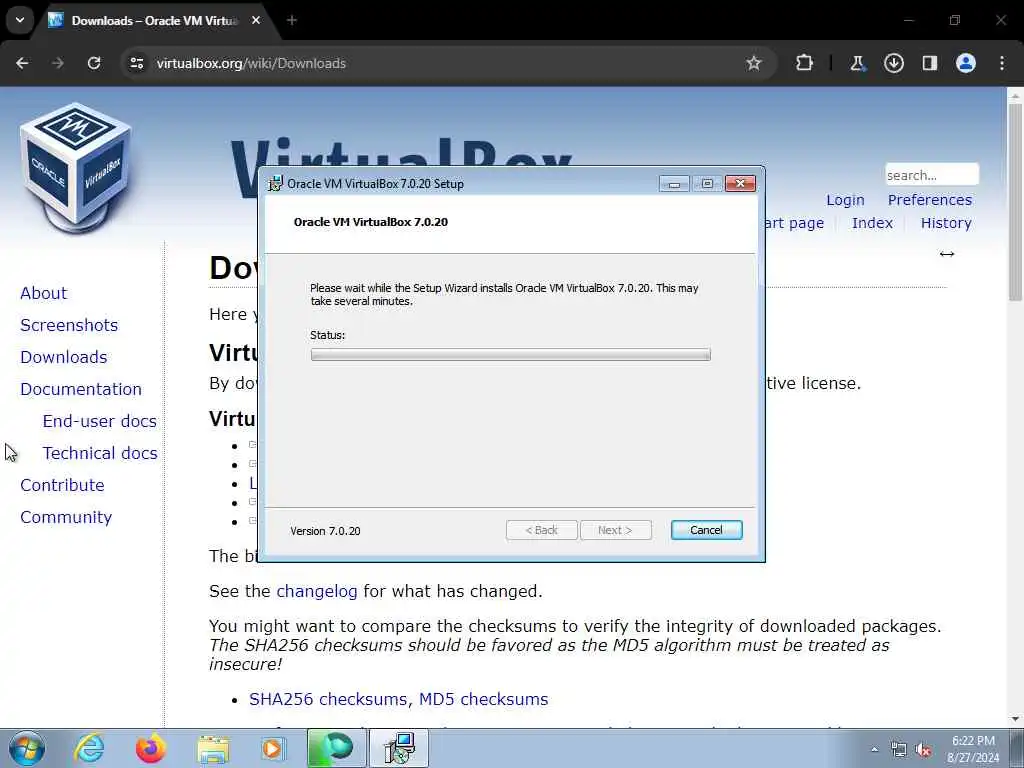This screenshot has height=768, width=1024.
Task: Open the History link
Action: tap(946, 223)
